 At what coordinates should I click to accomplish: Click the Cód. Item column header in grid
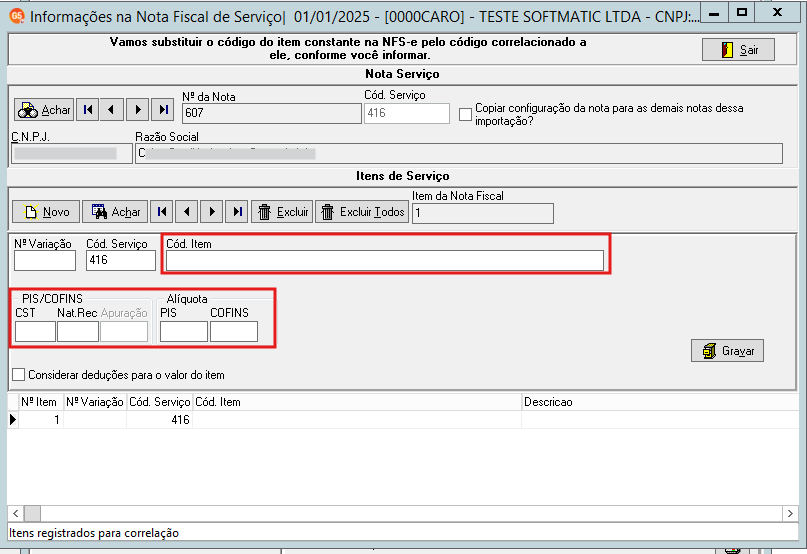[x=357, y=402]
